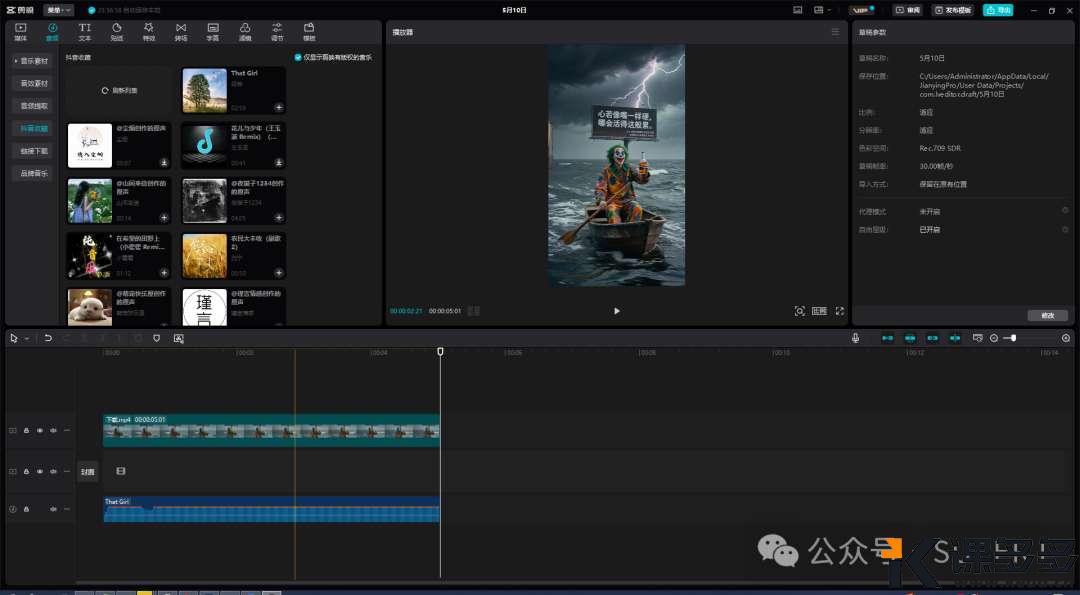The height and width of the screenshot is (595, 1080).
Task: Open the Transitions (转场) panel
Action: click(180, 32)
